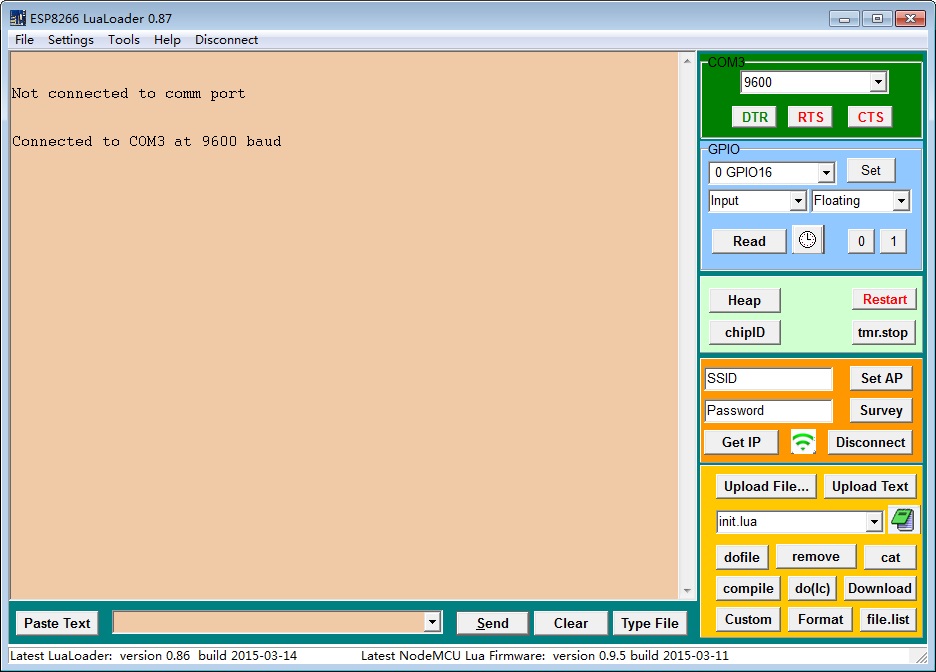Click the 'Not connected to comm port' line
The width and height of the screenshot is (936, 672).
(128, 94)
